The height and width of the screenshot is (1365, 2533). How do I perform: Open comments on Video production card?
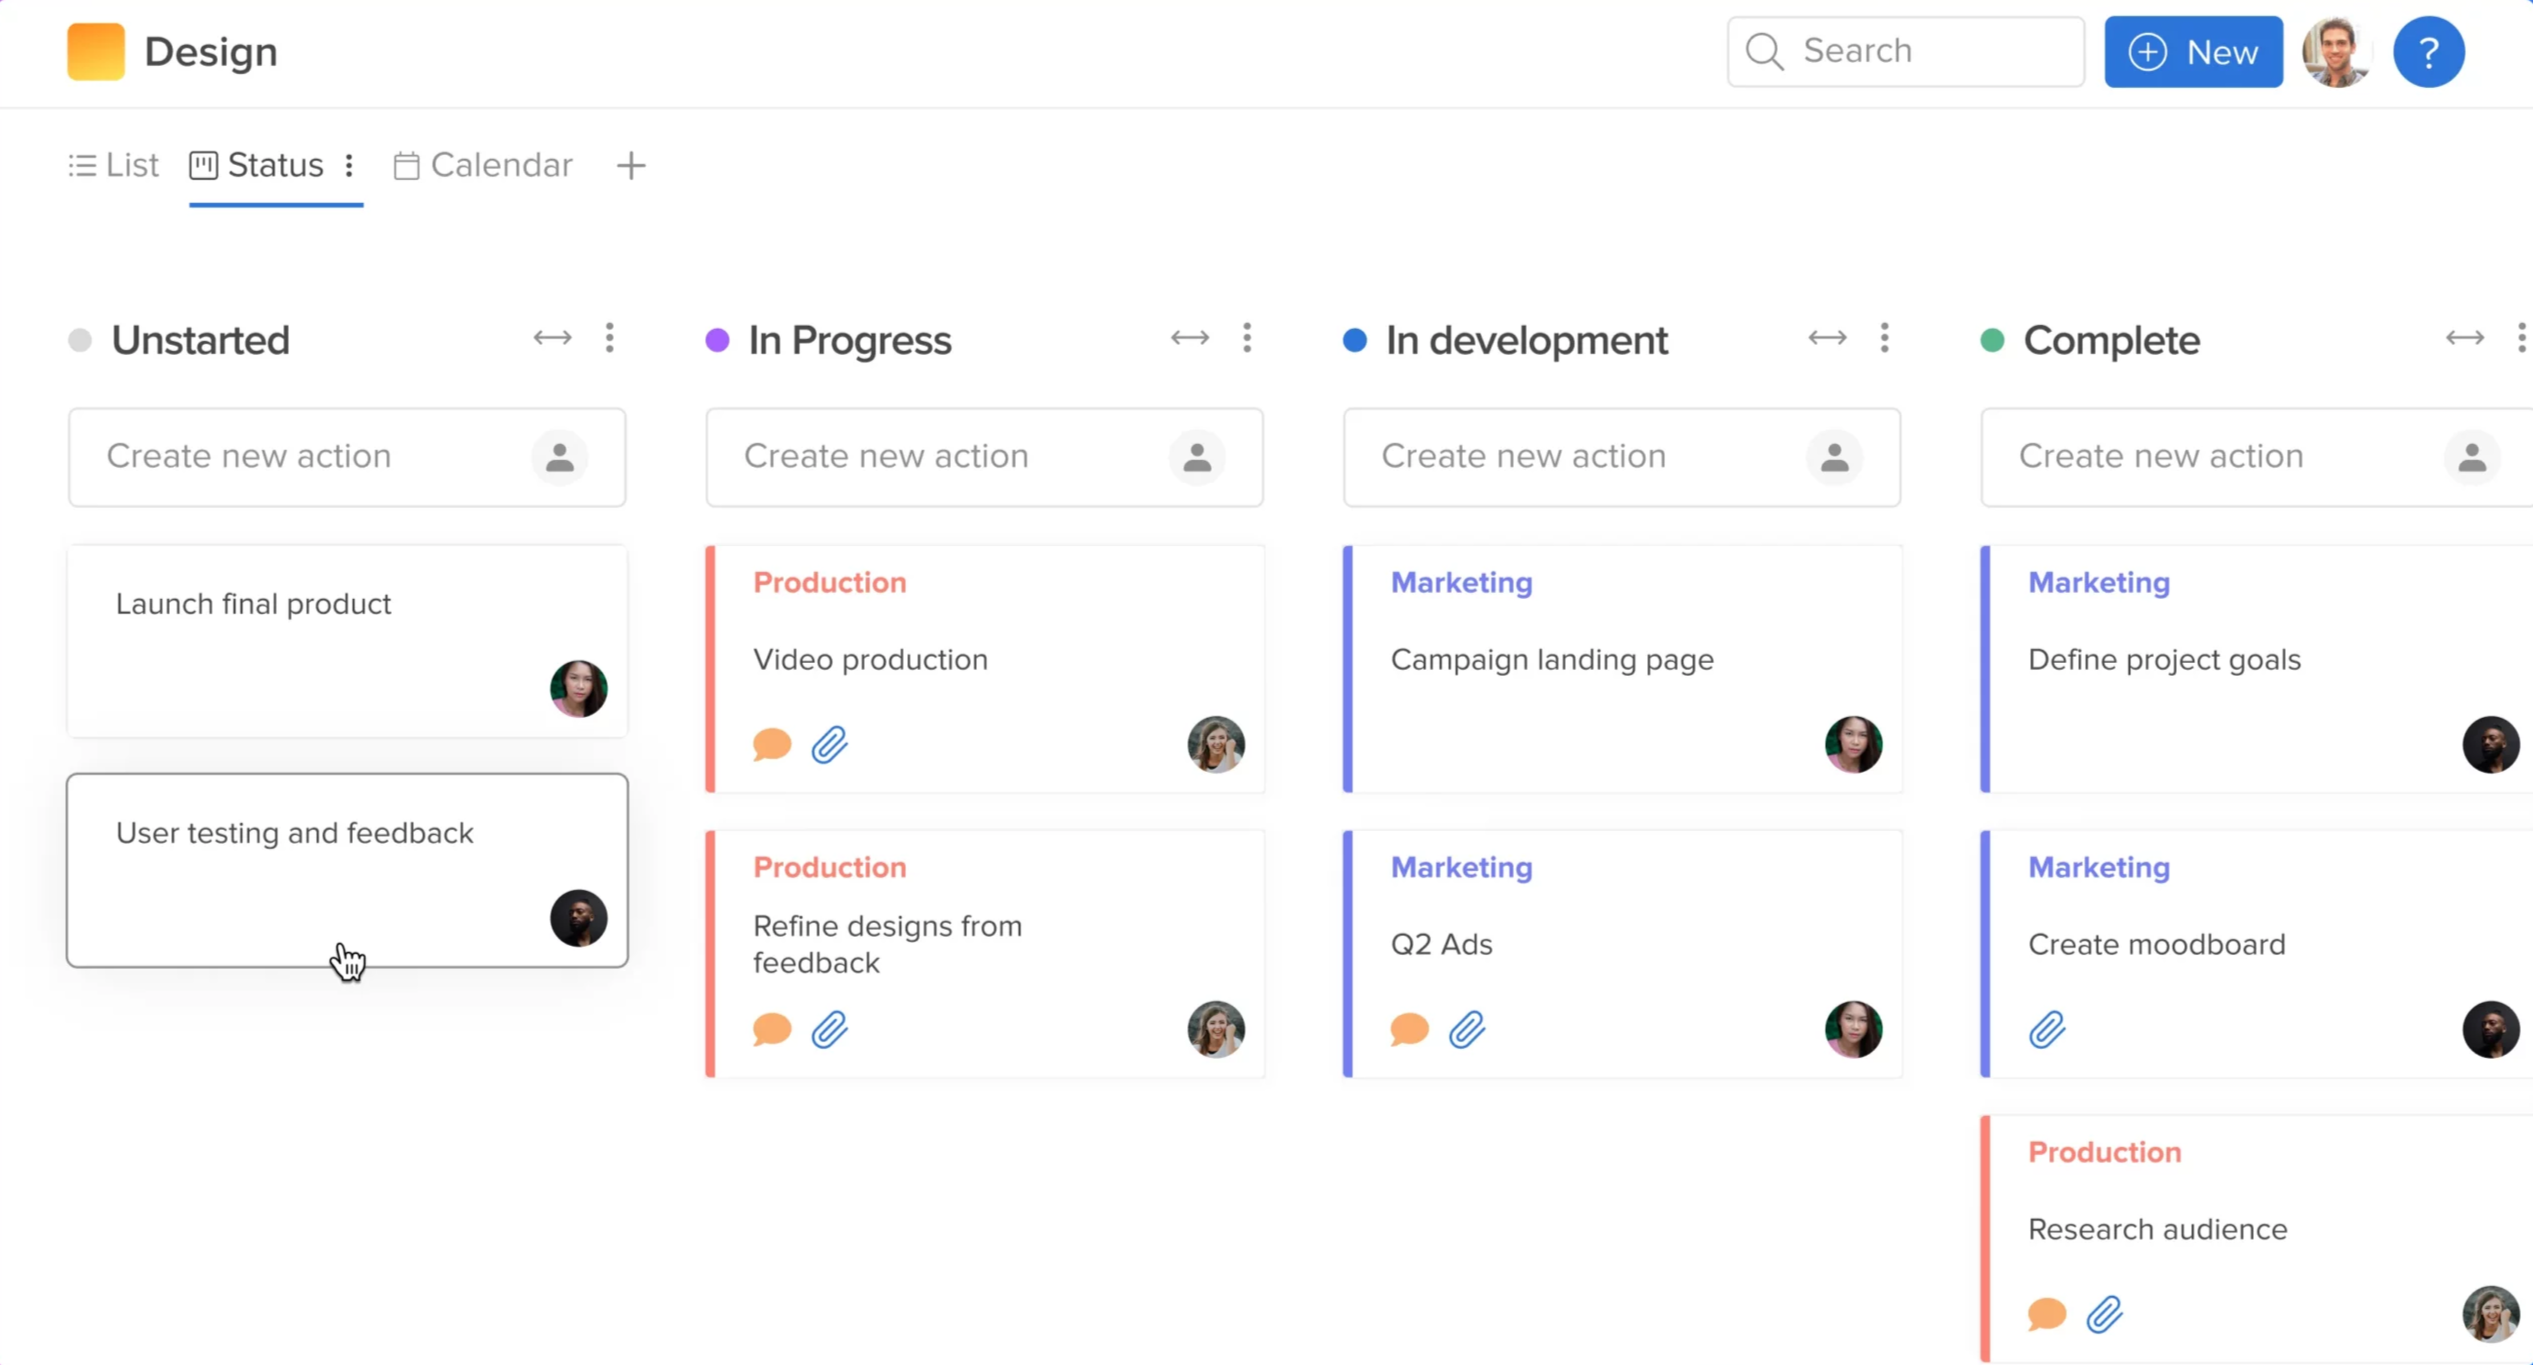click(x=771, y=745)
